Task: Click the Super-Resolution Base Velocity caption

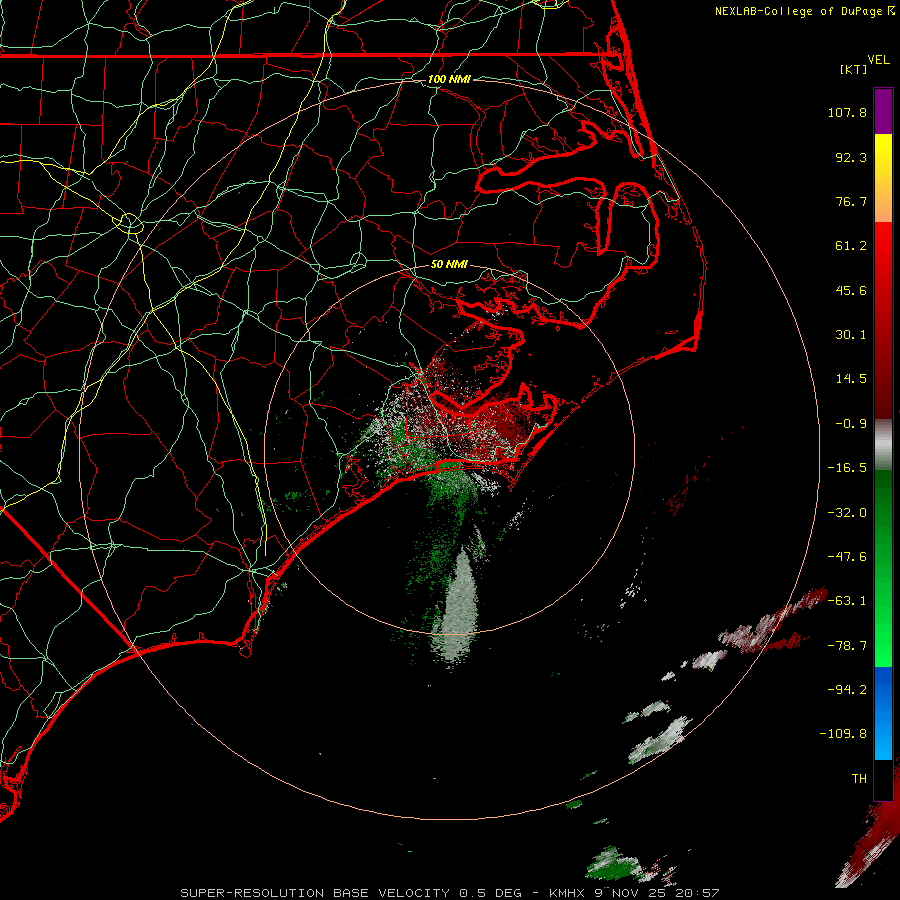Action: (449, 893)
